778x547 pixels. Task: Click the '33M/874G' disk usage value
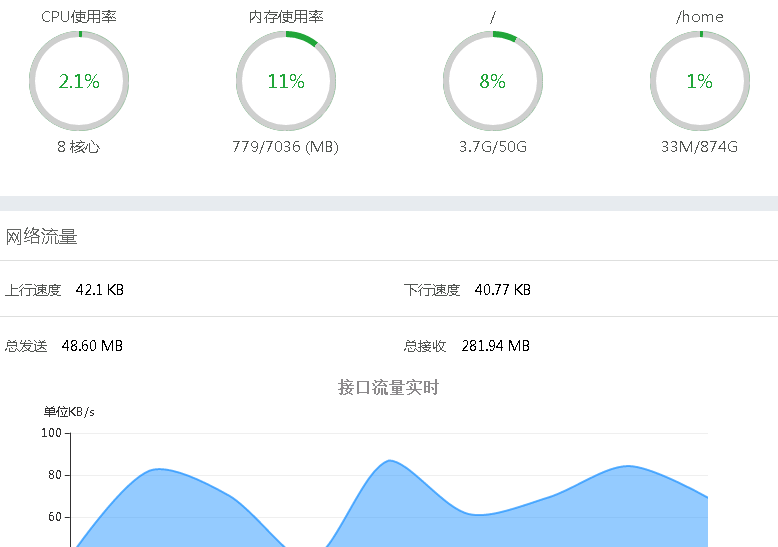point(700,147)
